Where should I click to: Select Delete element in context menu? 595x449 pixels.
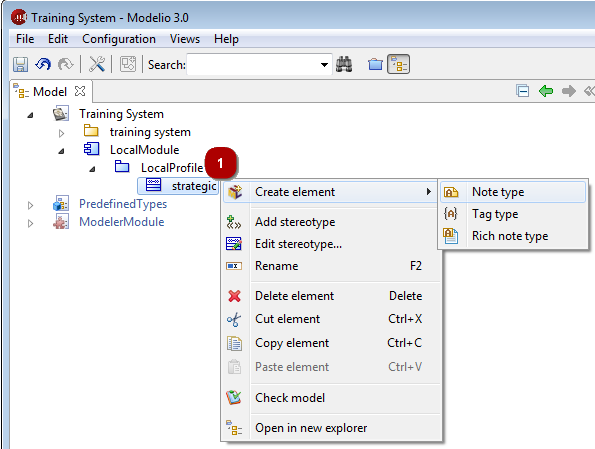(x=332, y=296)
